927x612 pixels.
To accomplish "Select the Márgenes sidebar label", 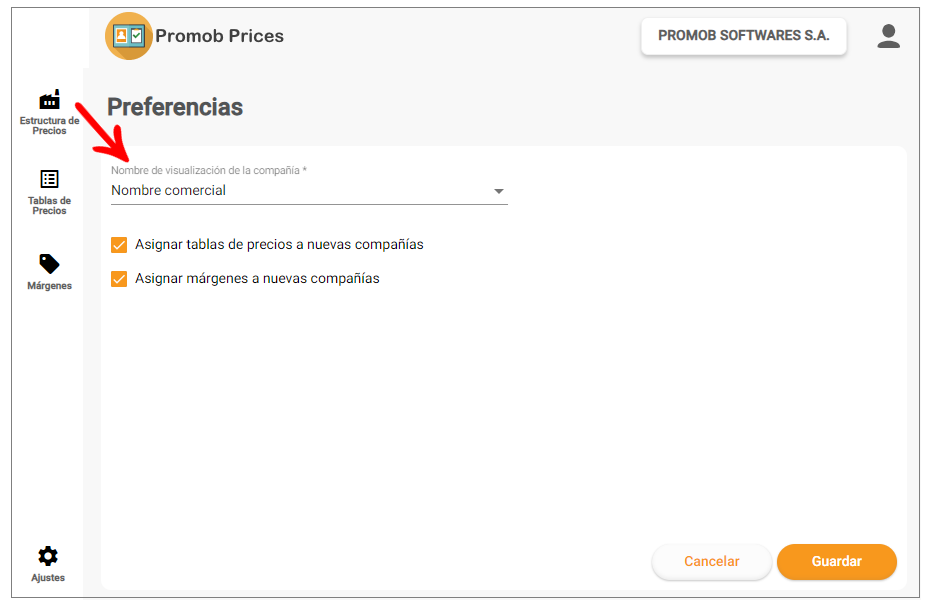I will (x=50, y=286).
